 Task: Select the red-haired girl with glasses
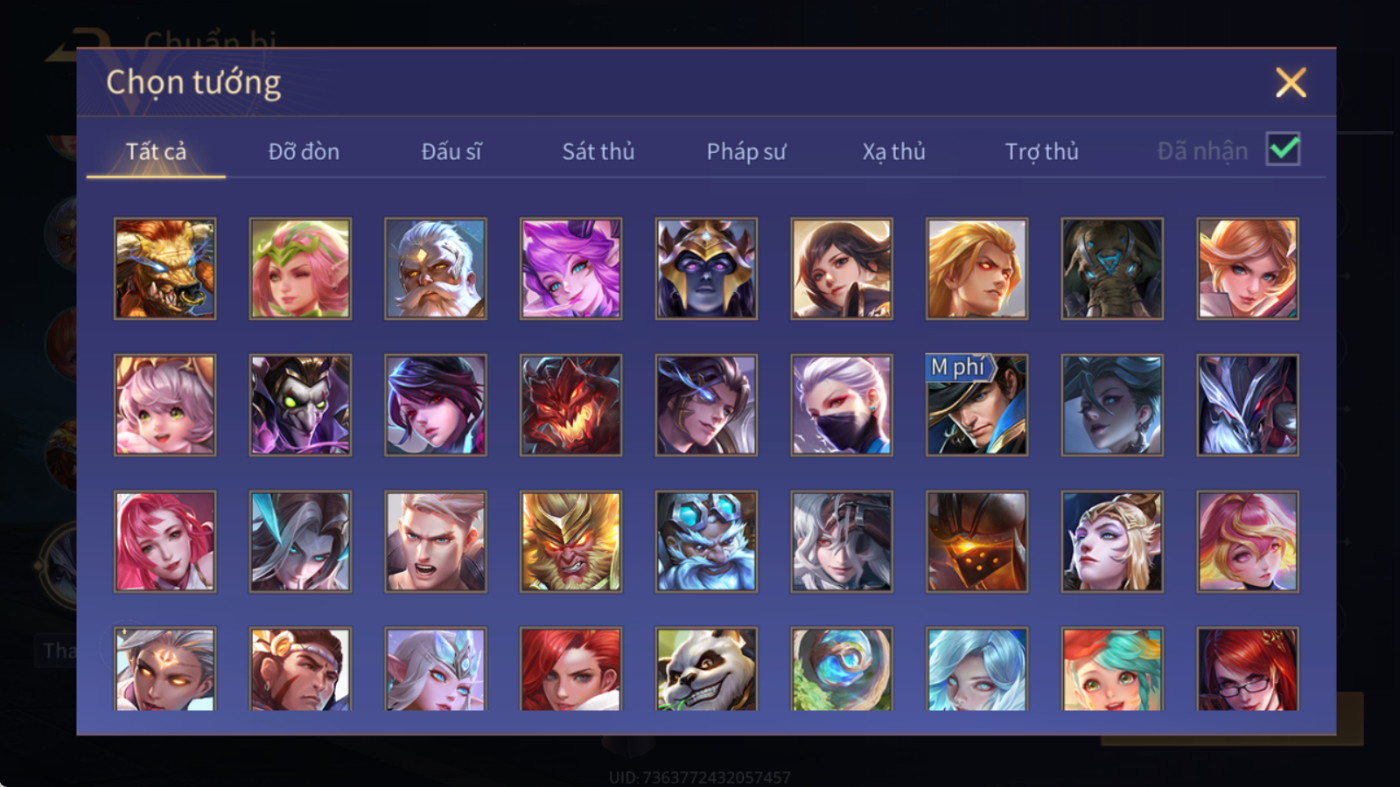click(1248, 669)
